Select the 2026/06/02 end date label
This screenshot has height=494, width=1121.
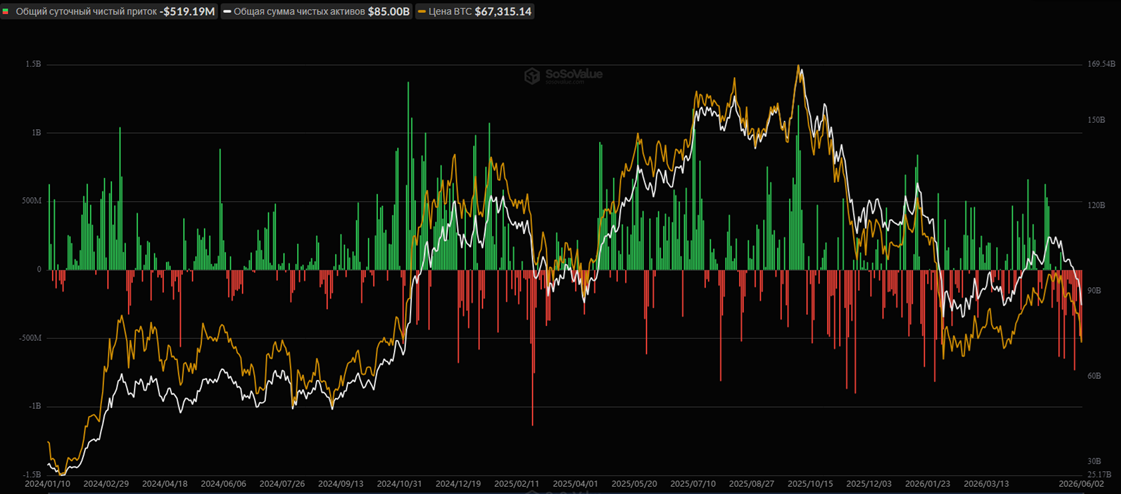[x=1078, y=484]
